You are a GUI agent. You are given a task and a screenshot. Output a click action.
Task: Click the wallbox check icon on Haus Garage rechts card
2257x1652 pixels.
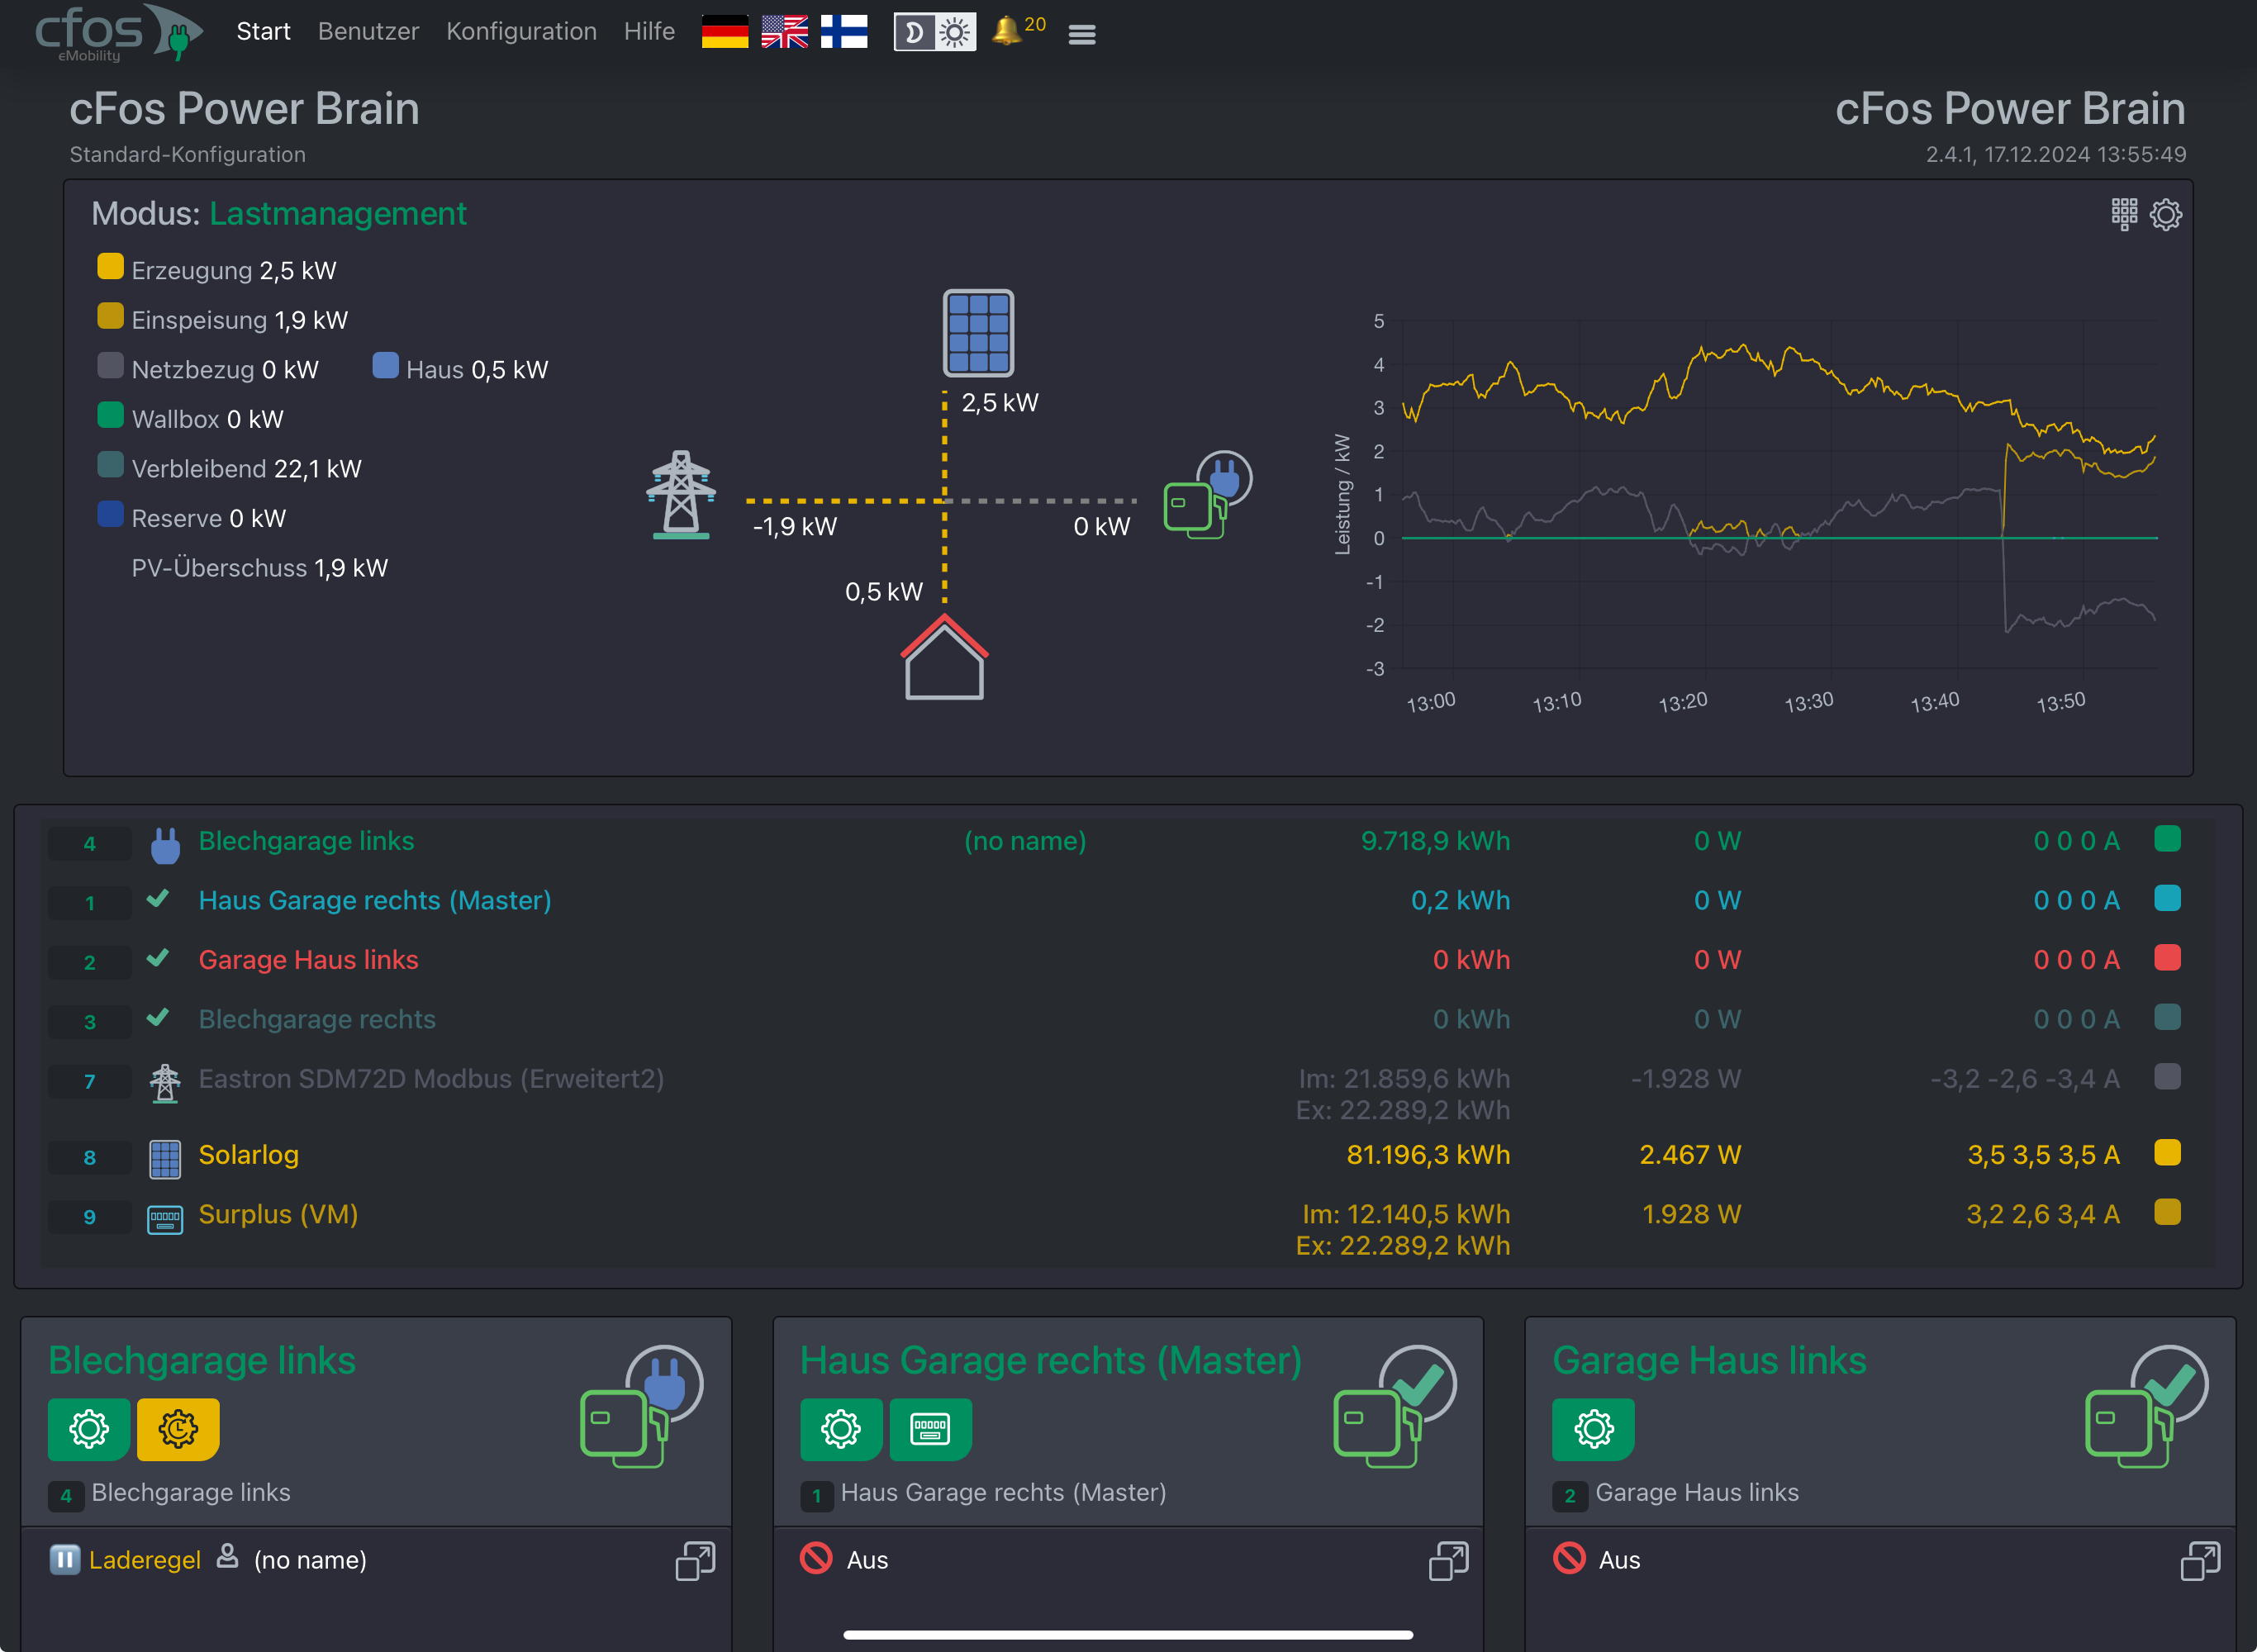[1395, 1406]
